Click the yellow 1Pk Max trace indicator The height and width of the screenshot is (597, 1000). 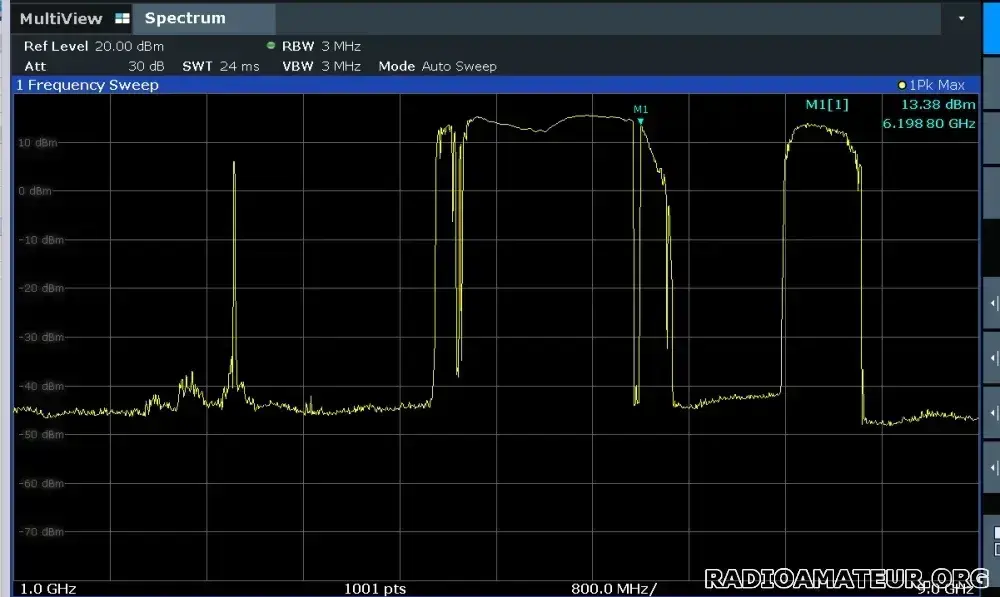point(902,86)
